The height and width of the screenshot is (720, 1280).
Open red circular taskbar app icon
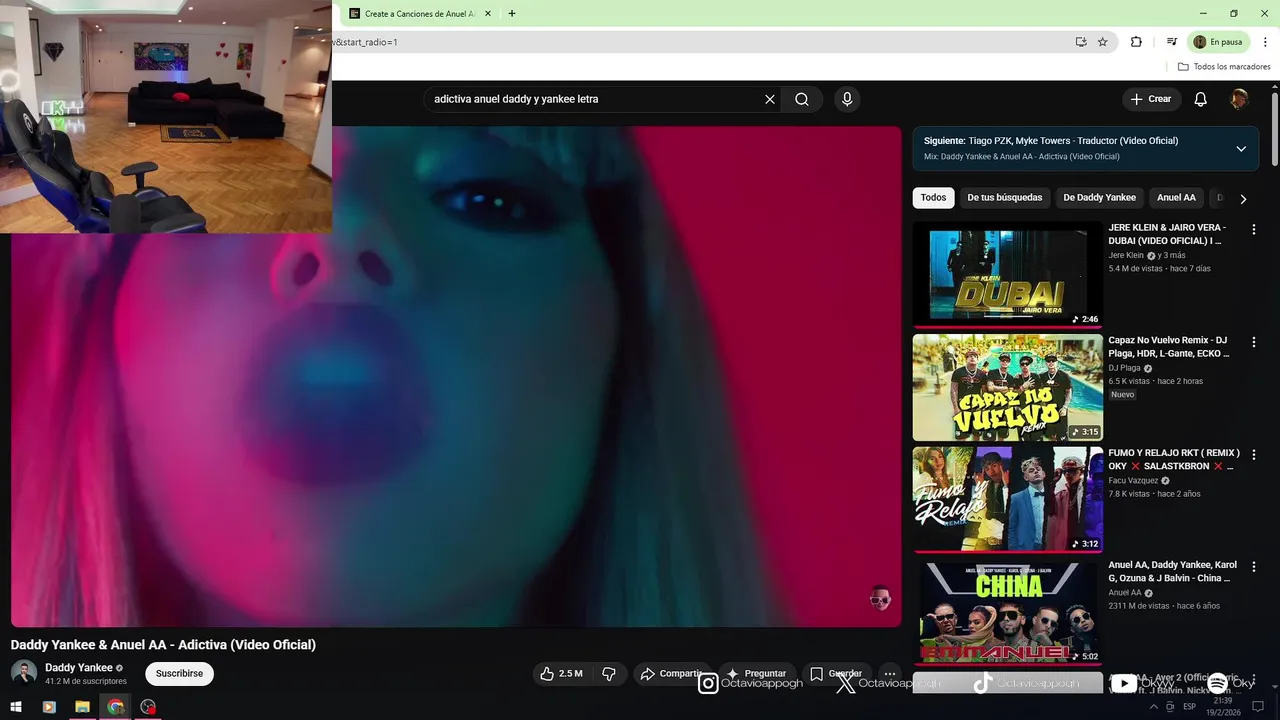(149, 707)
